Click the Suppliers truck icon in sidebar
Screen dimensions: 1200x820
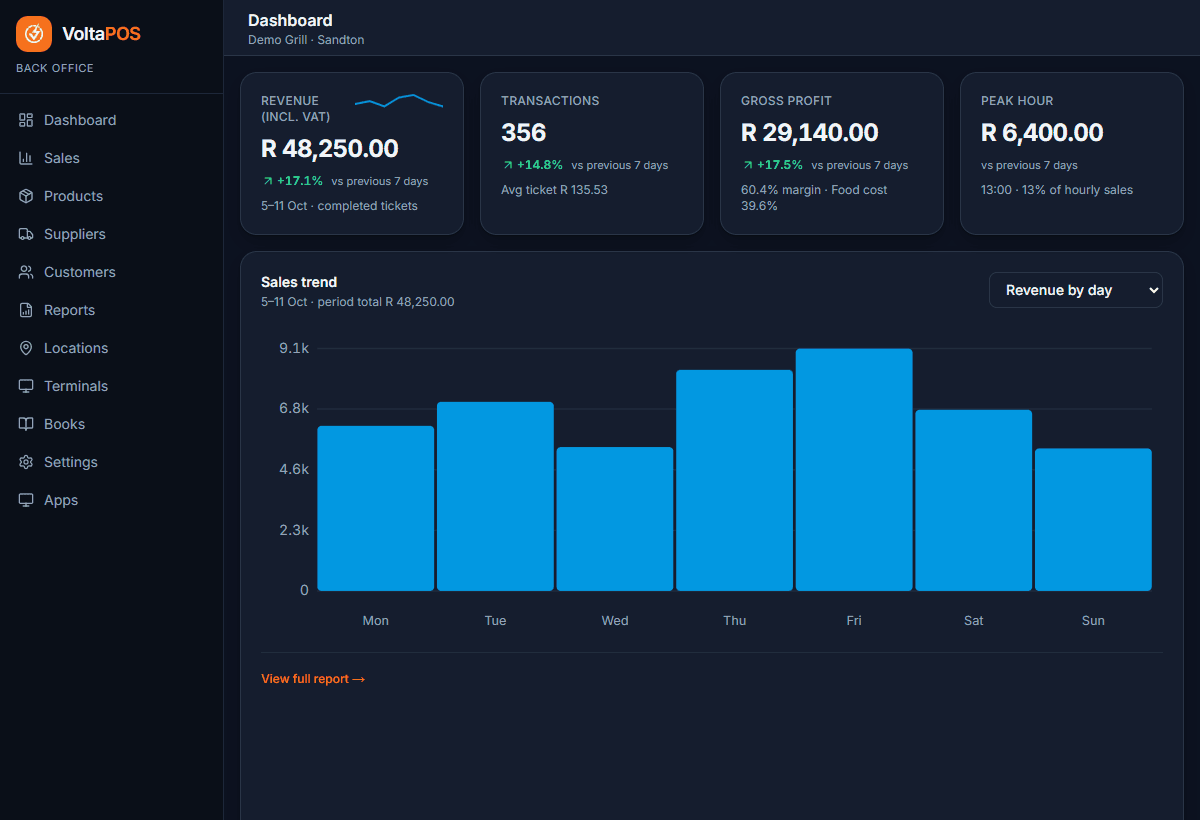pyautogui.click(x=26, y=234)
